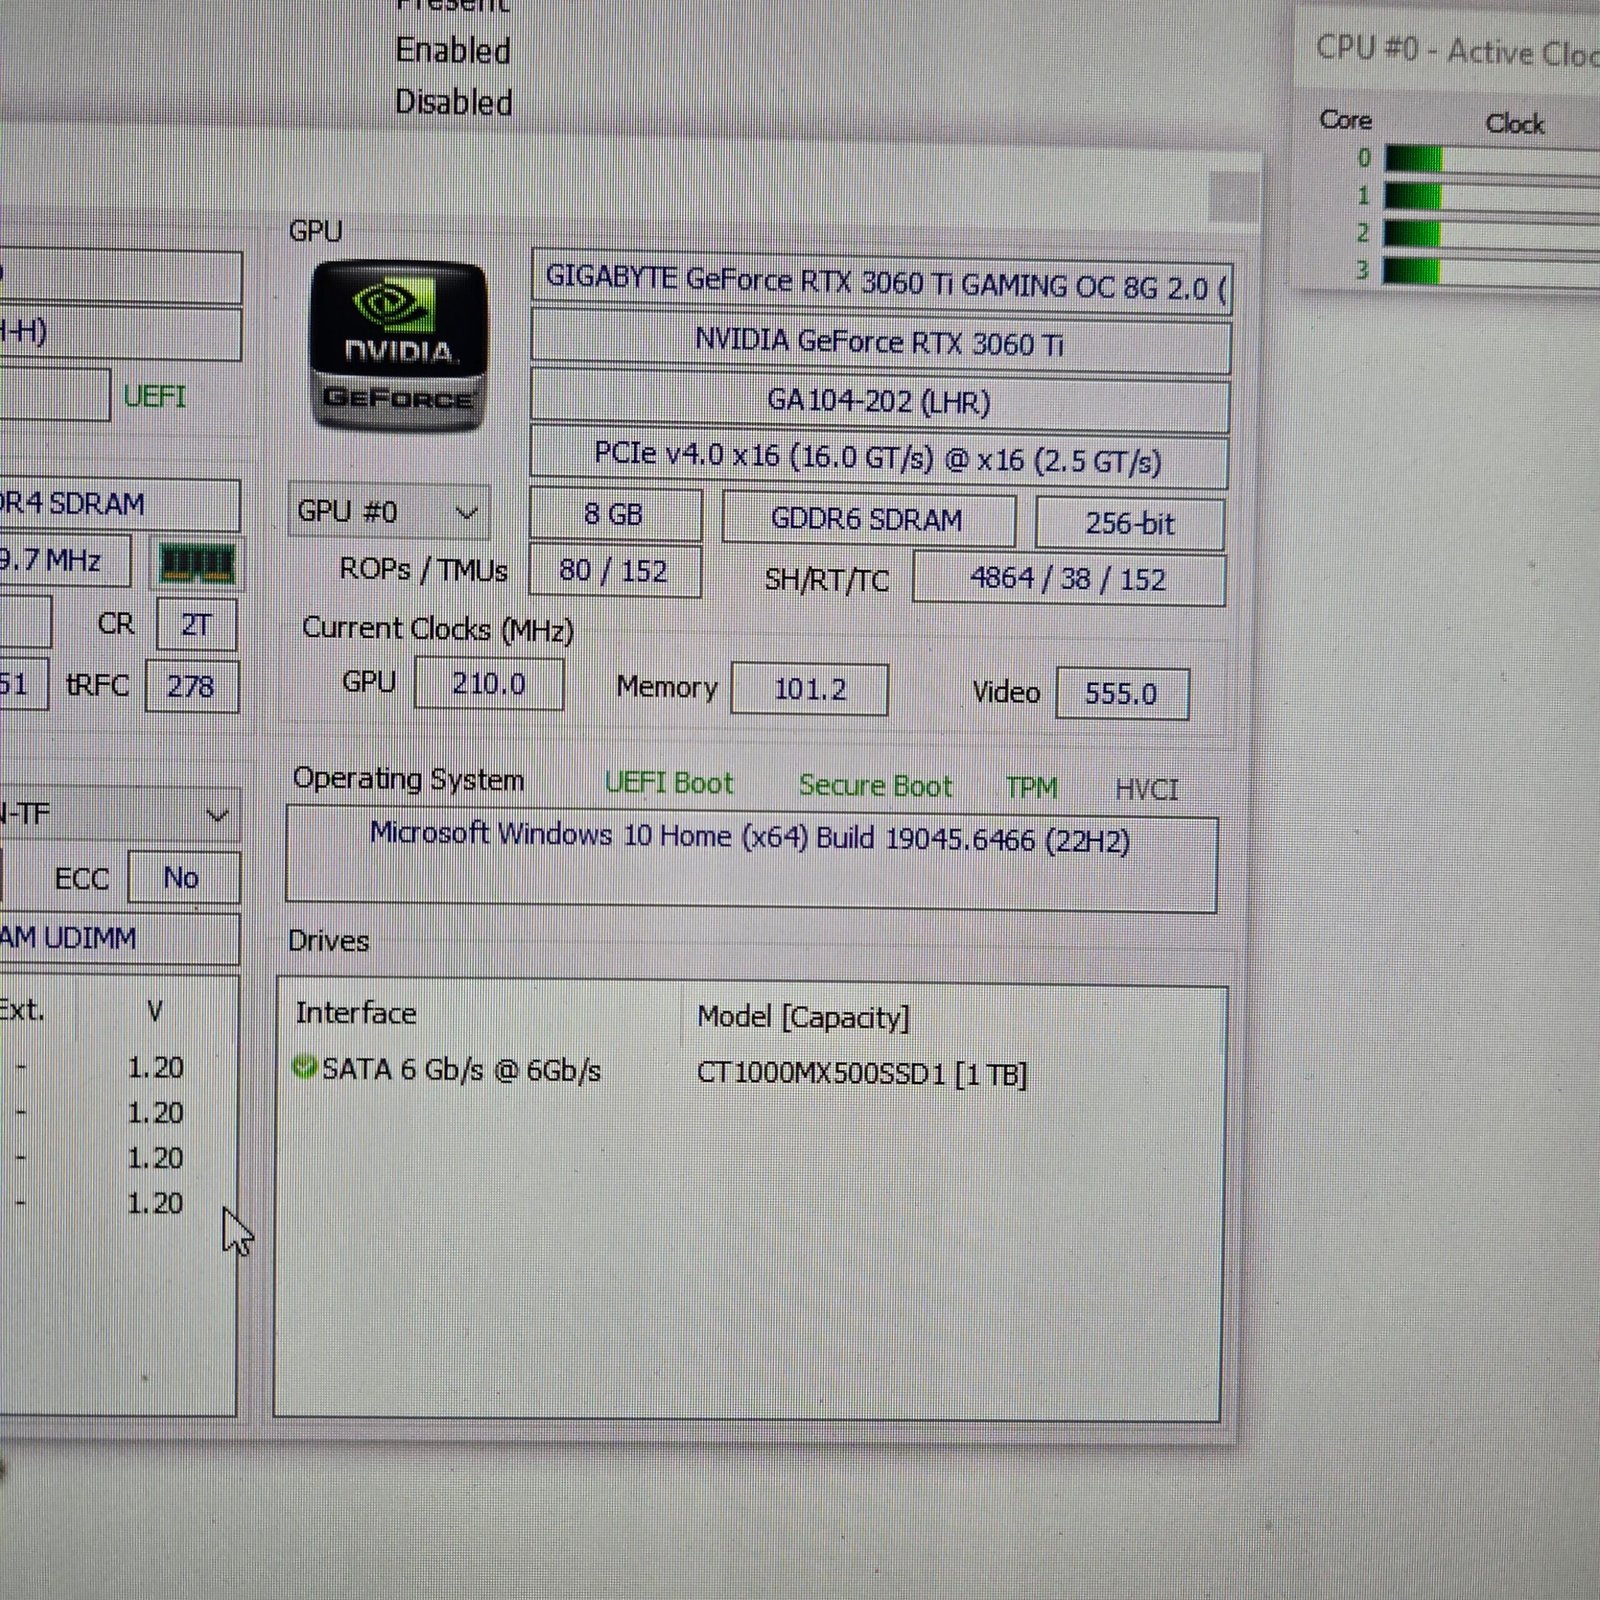Screen dimensions: 1600x1600
Task: Click the Memory clock 101.2 value
Action: coord(809,689)
